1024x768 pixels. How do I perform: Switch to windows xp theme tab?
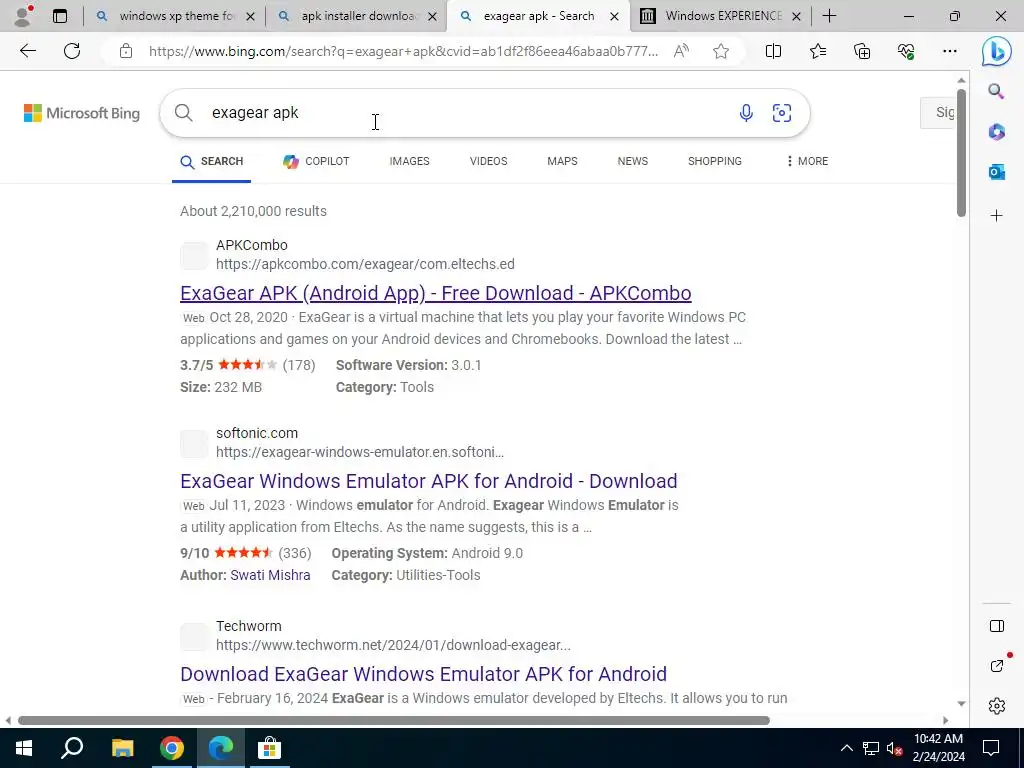click(175, 16)
